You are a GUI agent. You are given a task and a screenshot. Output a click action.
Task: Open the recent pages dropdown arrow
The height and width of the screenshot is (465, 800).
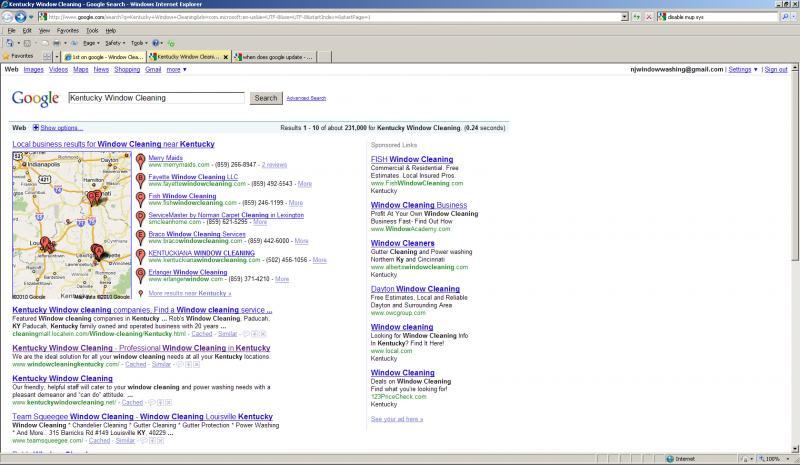31,17
